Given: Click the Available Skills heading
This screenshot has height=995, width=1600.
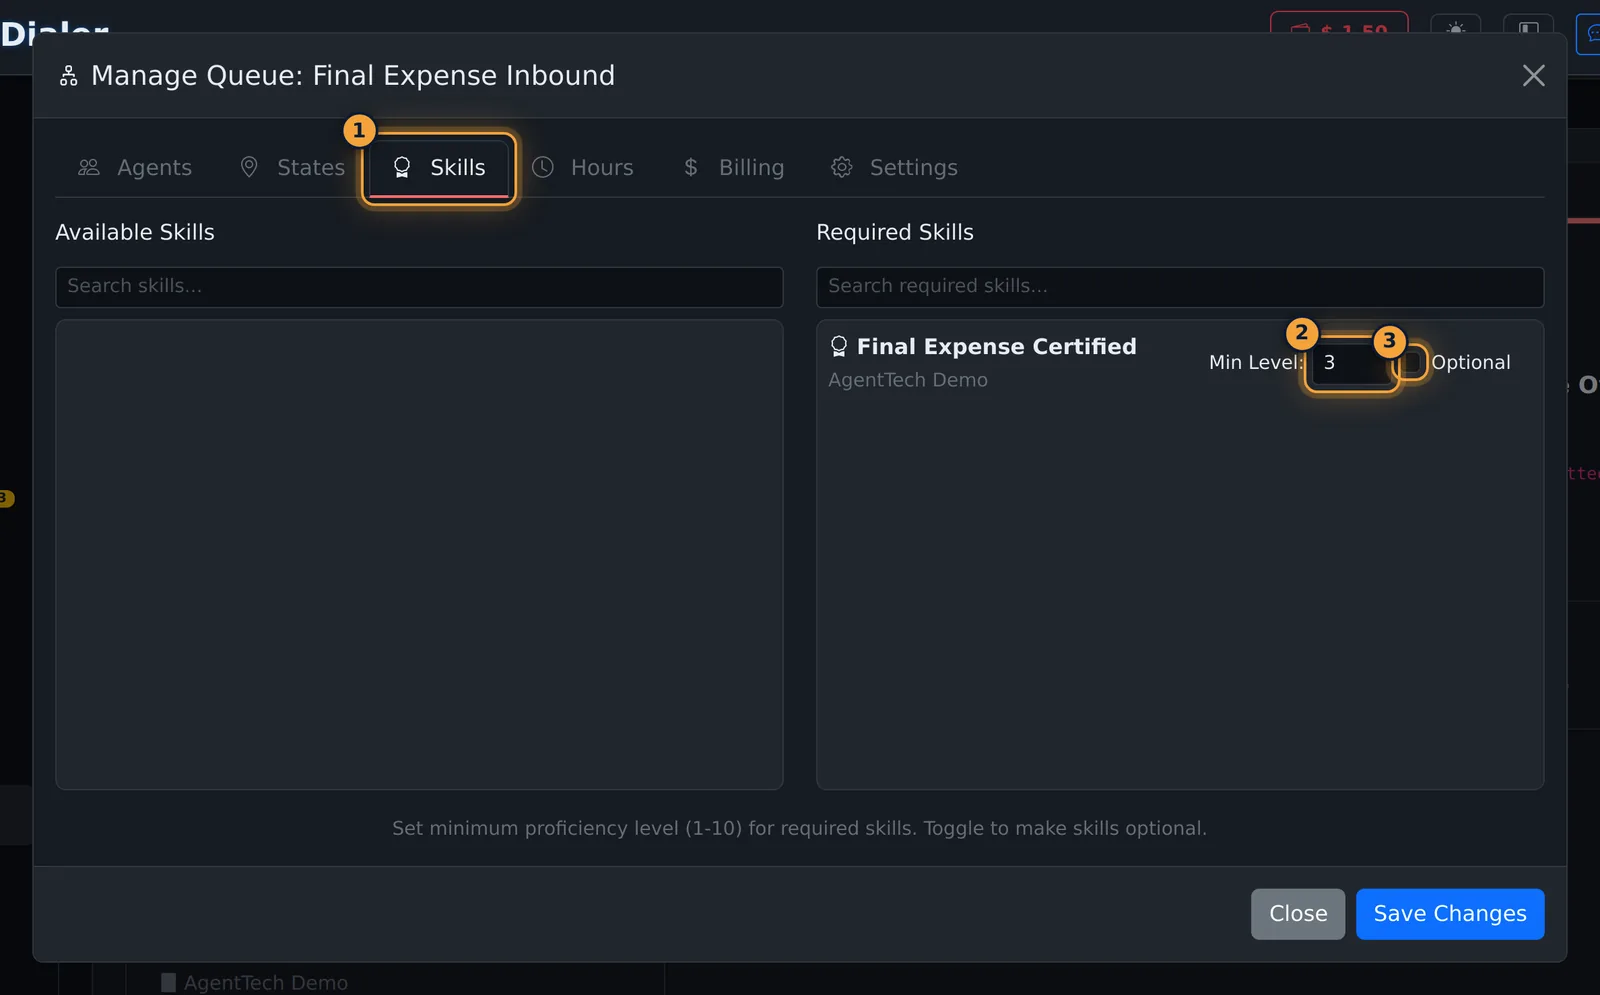Looking at the screenshot, I should tap(135, 232).
